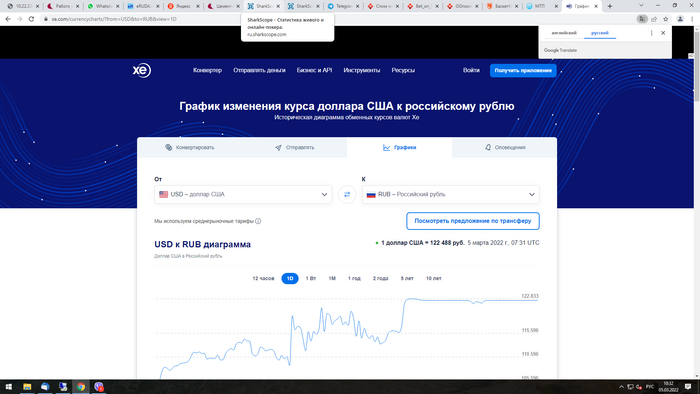Click the РУС language indicator in the taskbar
This screenshot has height=394, width=700.
coord(650,387)
